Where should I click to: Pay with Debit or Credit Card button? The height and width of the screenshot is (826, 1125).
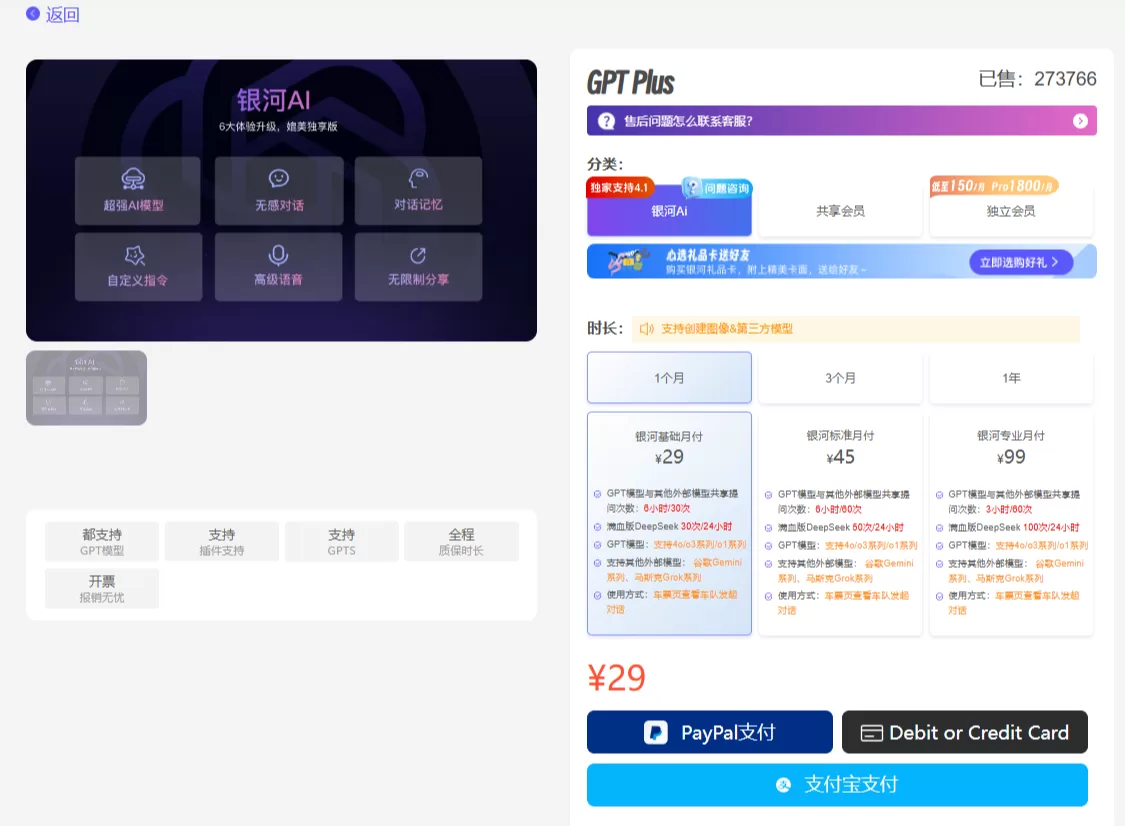(964, 732)
